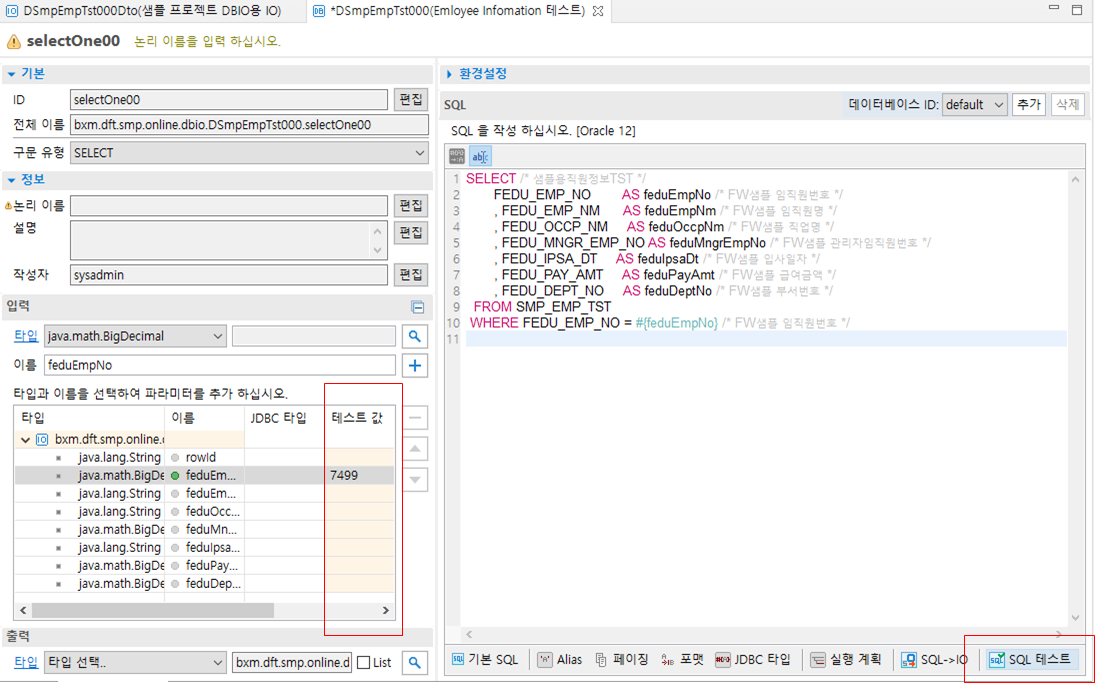The width and height of the screenshot is (1095, 683).
Task: Convert SQL with the SQL->IO icon
Action: click(x=934, y=659)
